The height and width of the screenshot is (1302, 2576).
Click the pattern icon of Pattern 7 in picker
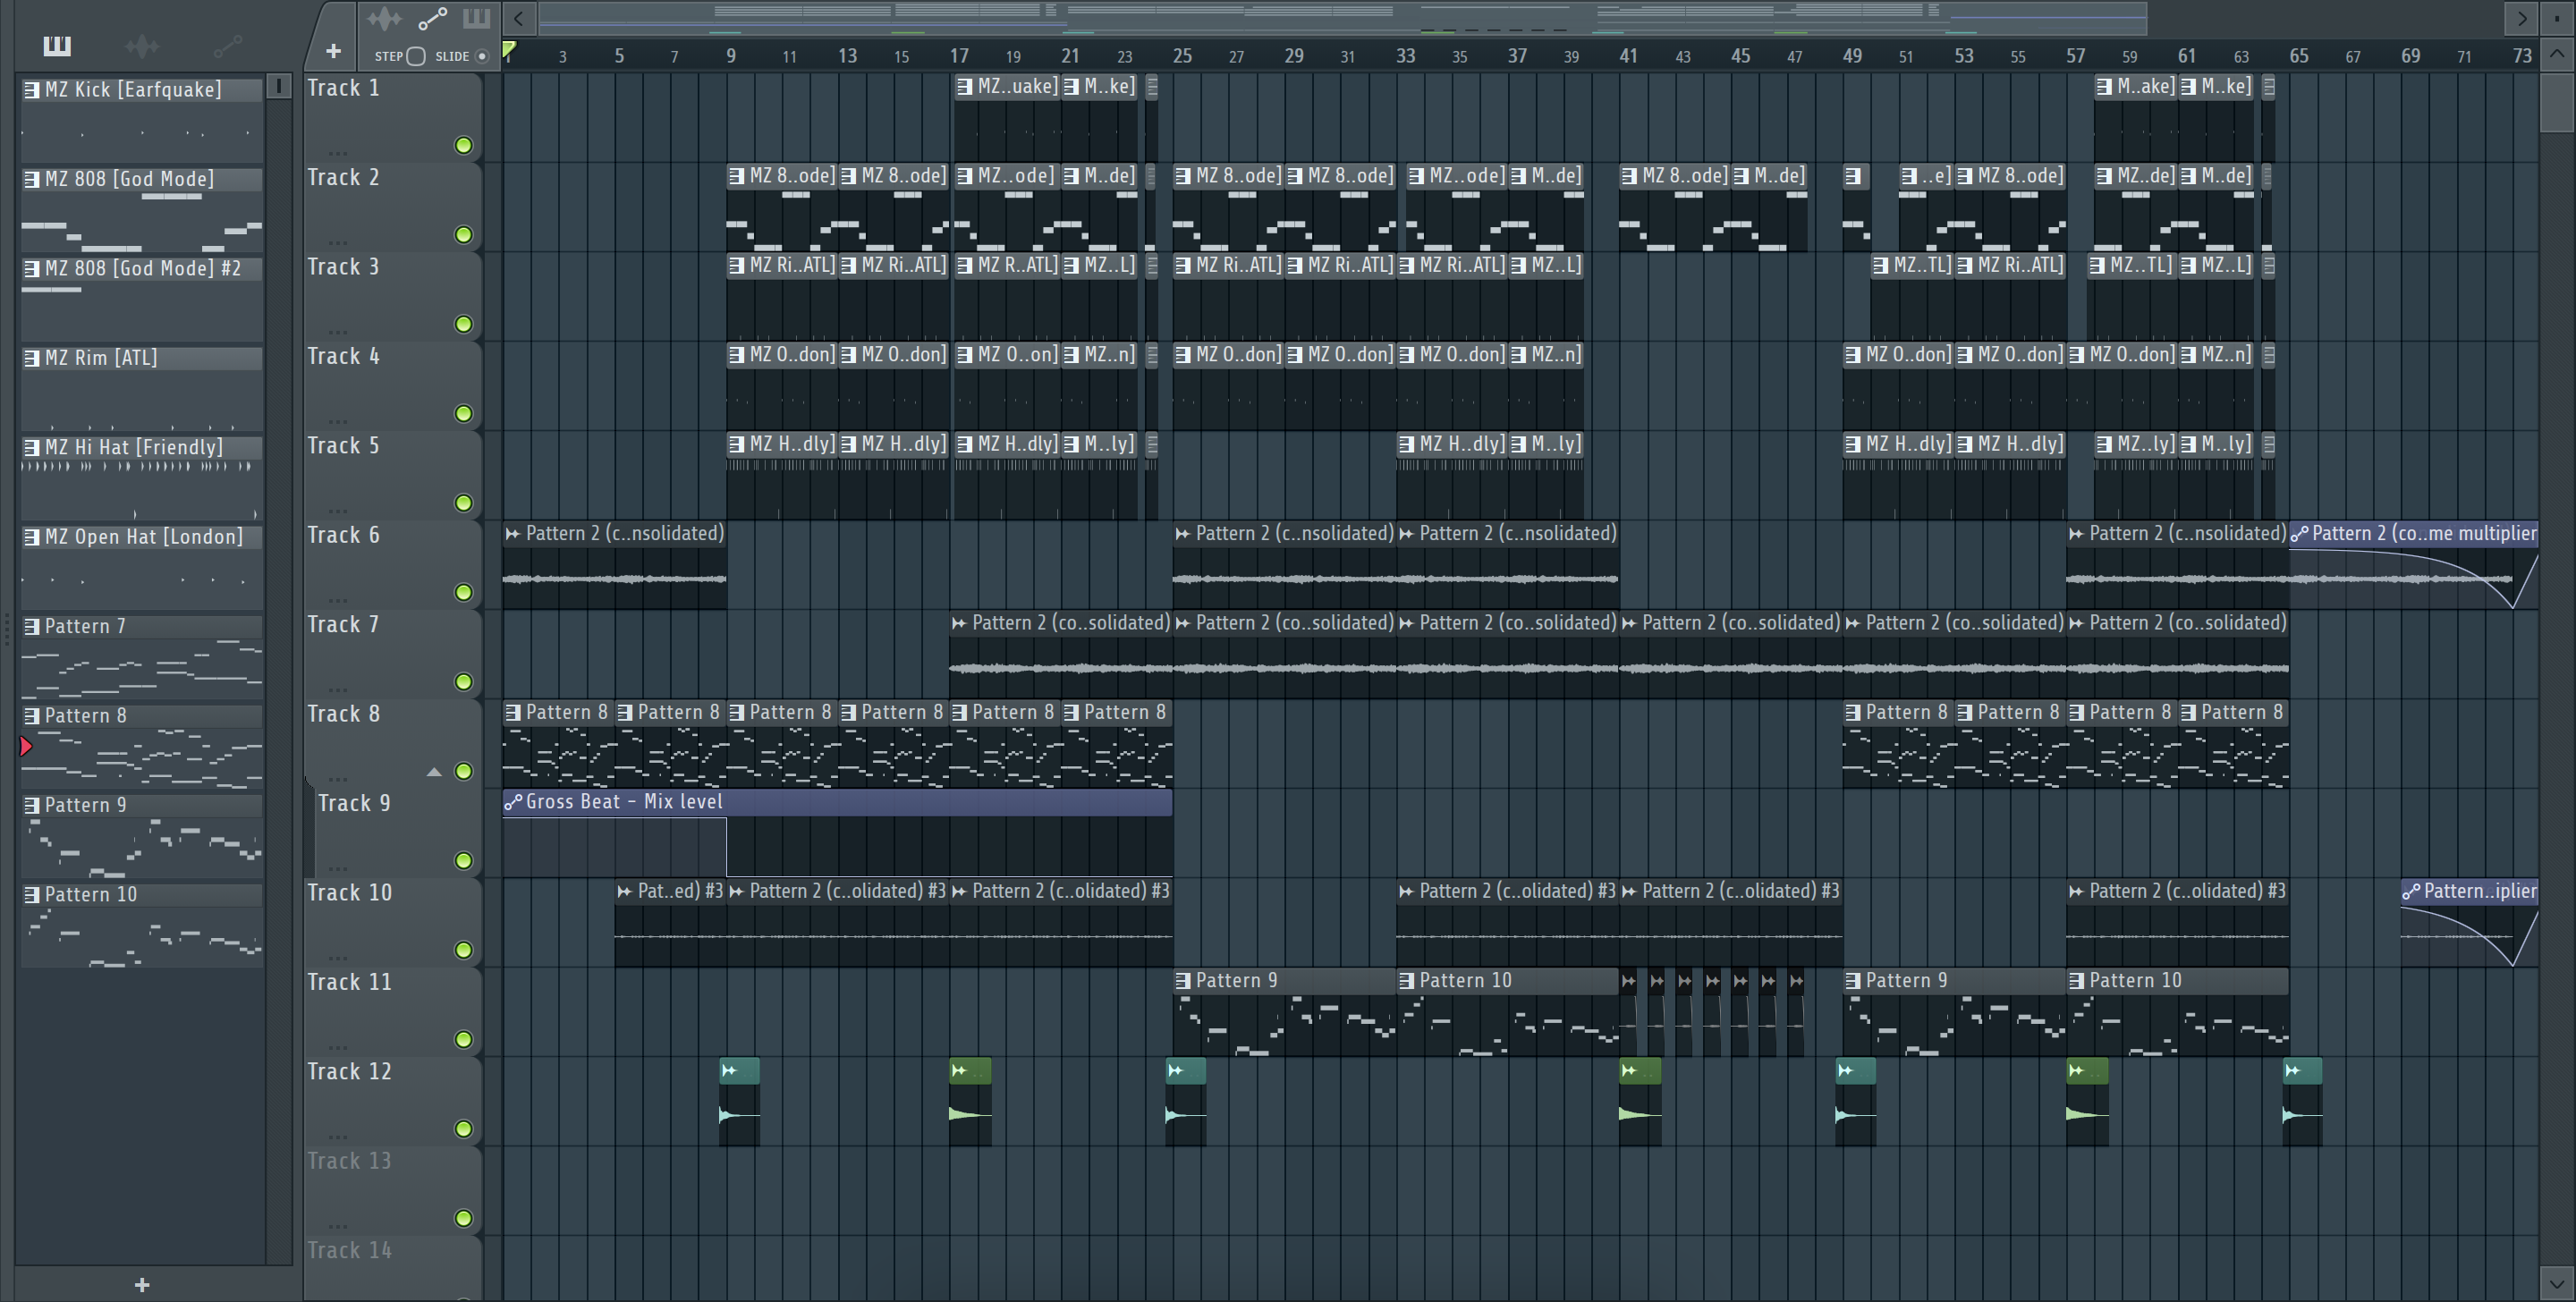click(x=32, y=627)
